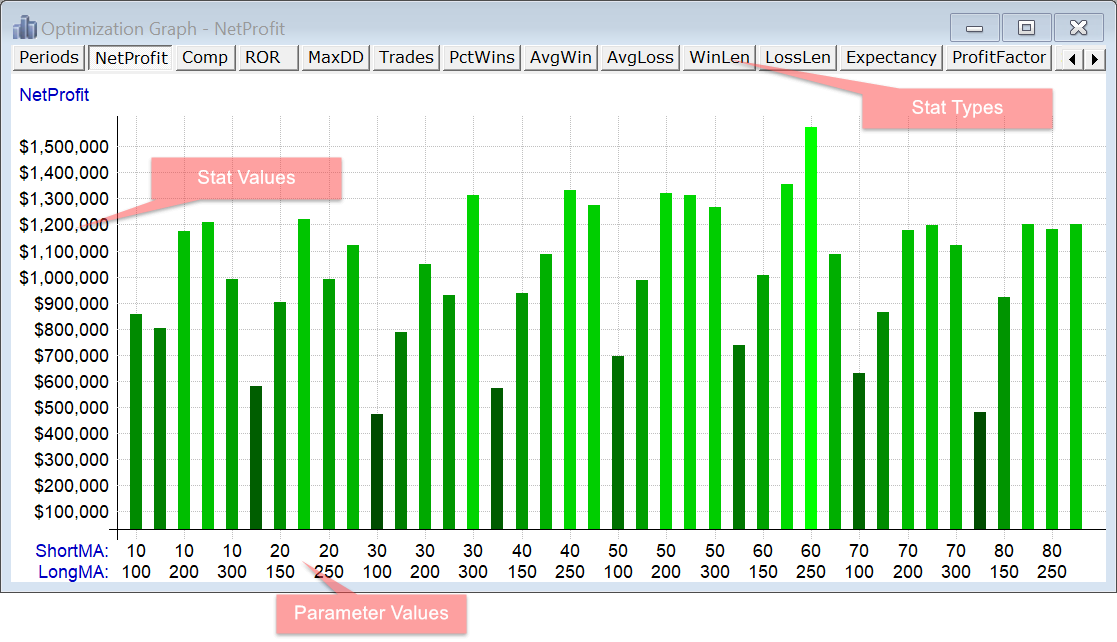Switch to the MaxDD tab

click(335, 58)
